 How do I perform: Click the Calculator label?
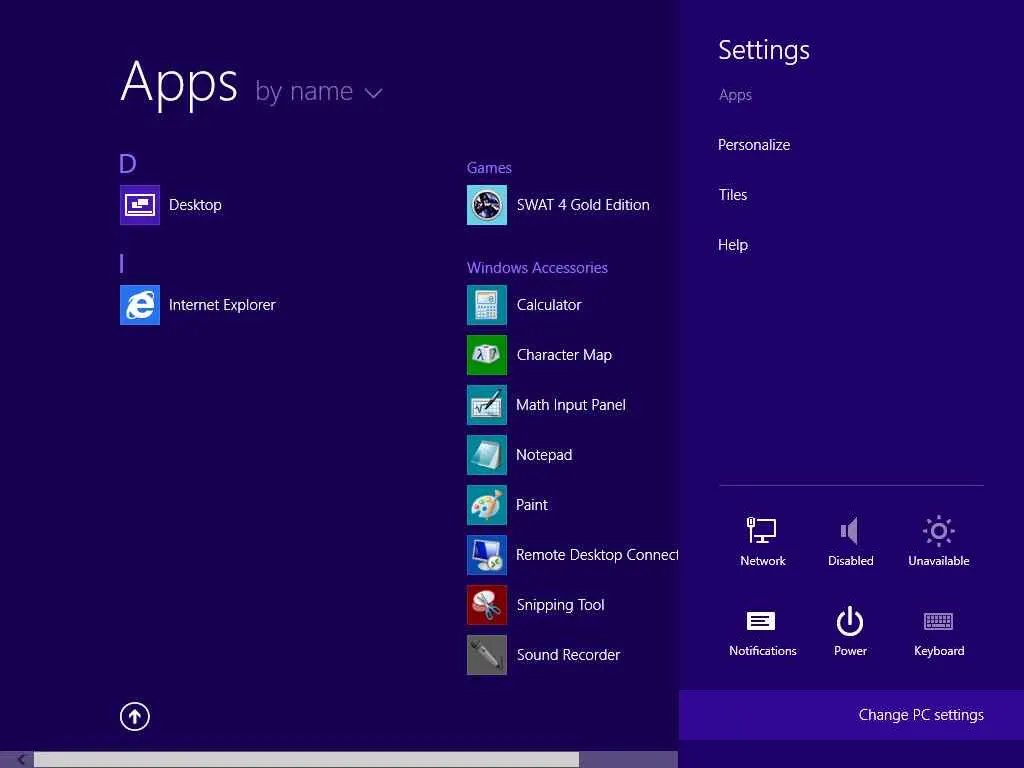point(549,305)
